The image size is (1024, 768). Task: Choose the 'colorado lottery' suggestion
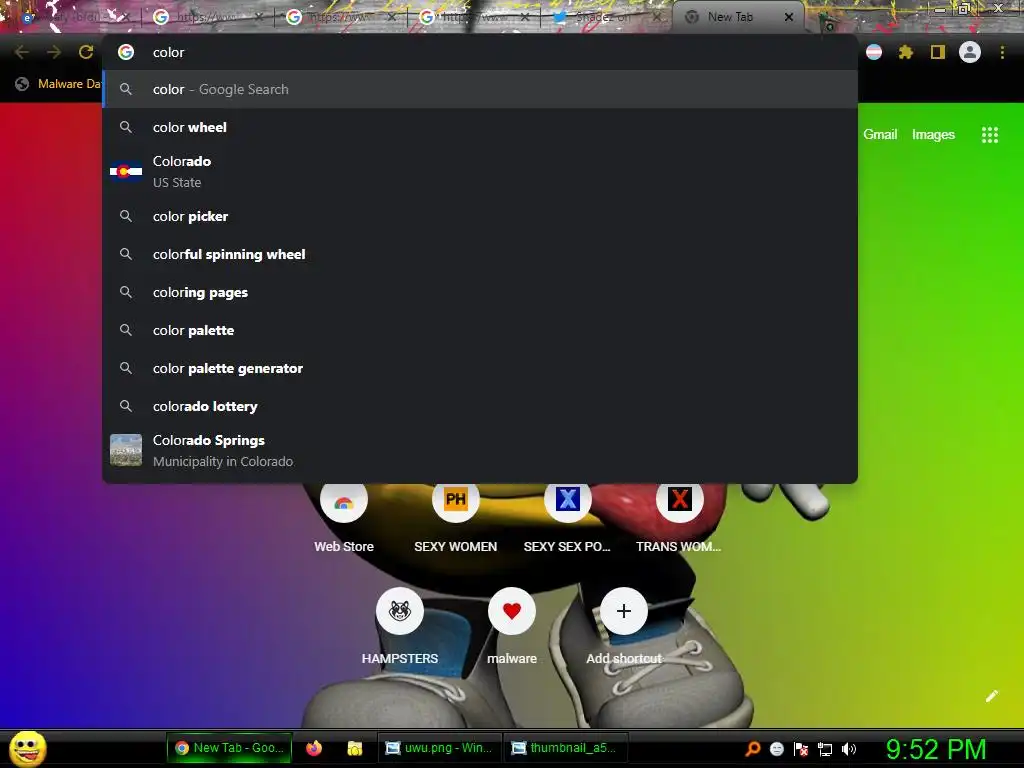tap(480, 406)
